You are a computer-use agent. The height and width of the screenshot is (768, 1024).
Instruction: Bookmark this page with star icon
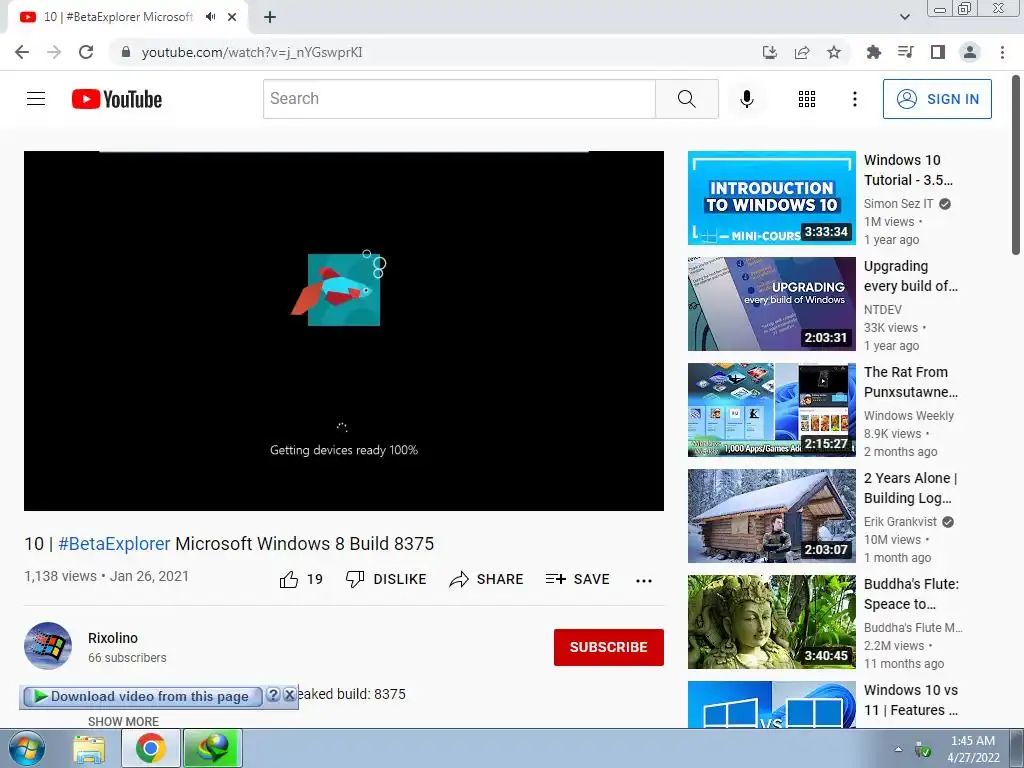pos(834,52)
